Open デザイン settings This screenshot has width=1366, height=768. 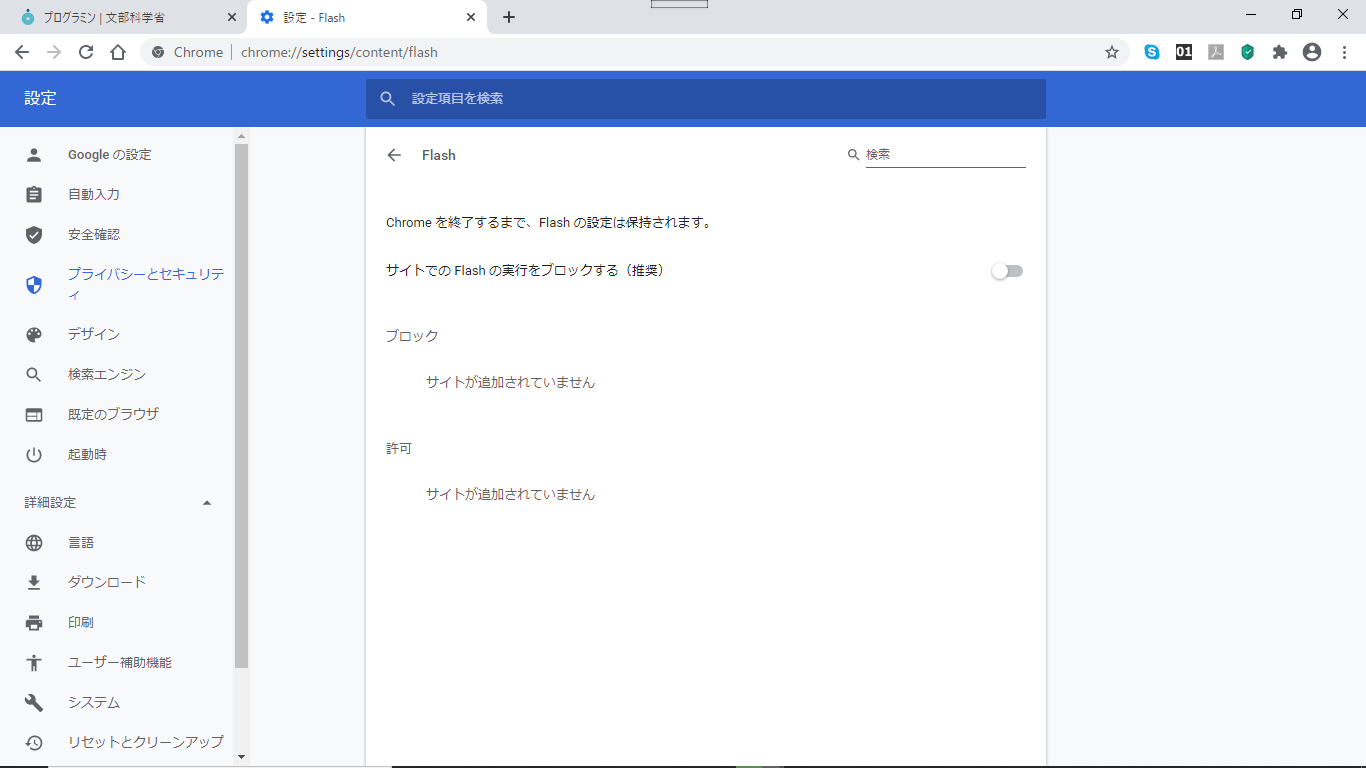94,334
